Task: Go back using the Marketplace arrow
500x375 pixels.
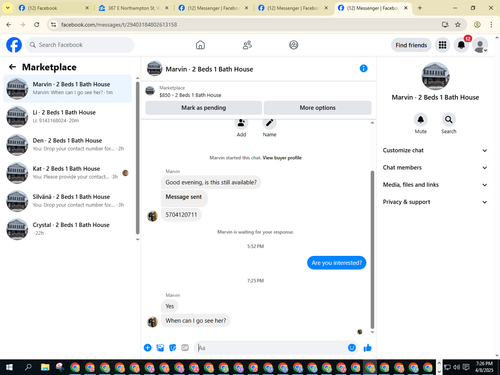Action: (x=12, y=67)
